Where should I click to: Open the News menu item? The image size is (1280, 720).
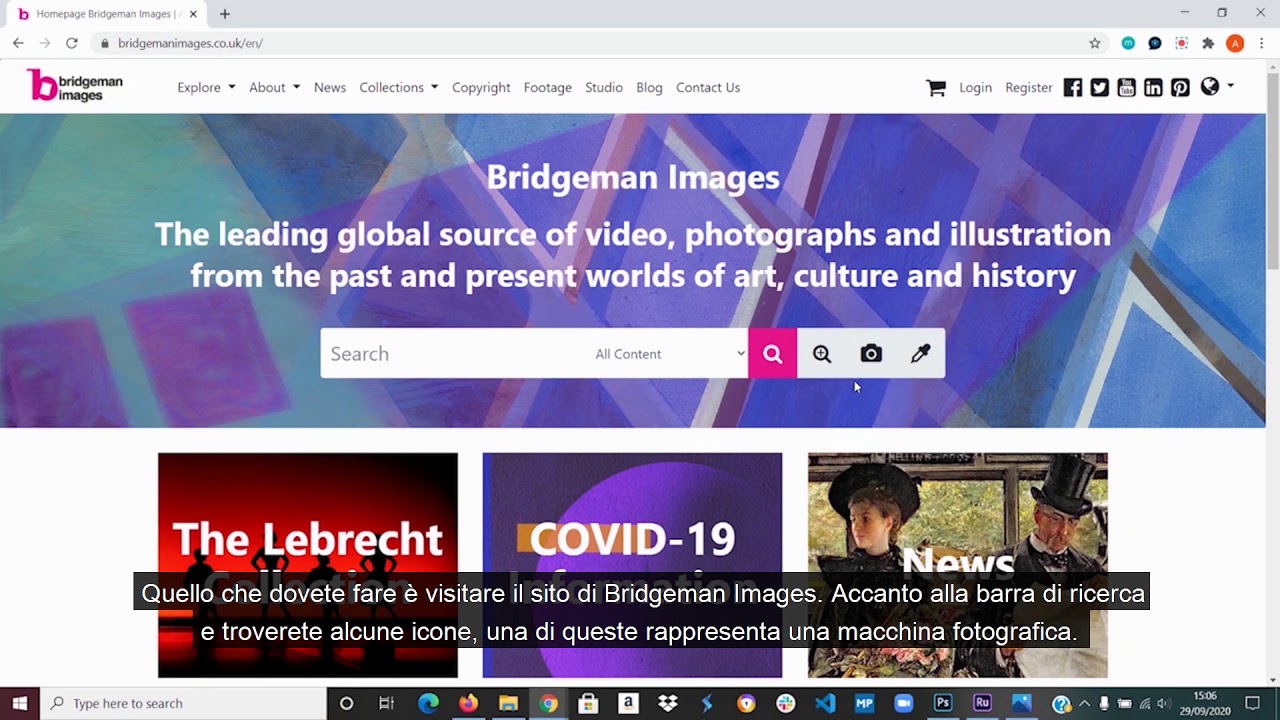coord(330,87)
